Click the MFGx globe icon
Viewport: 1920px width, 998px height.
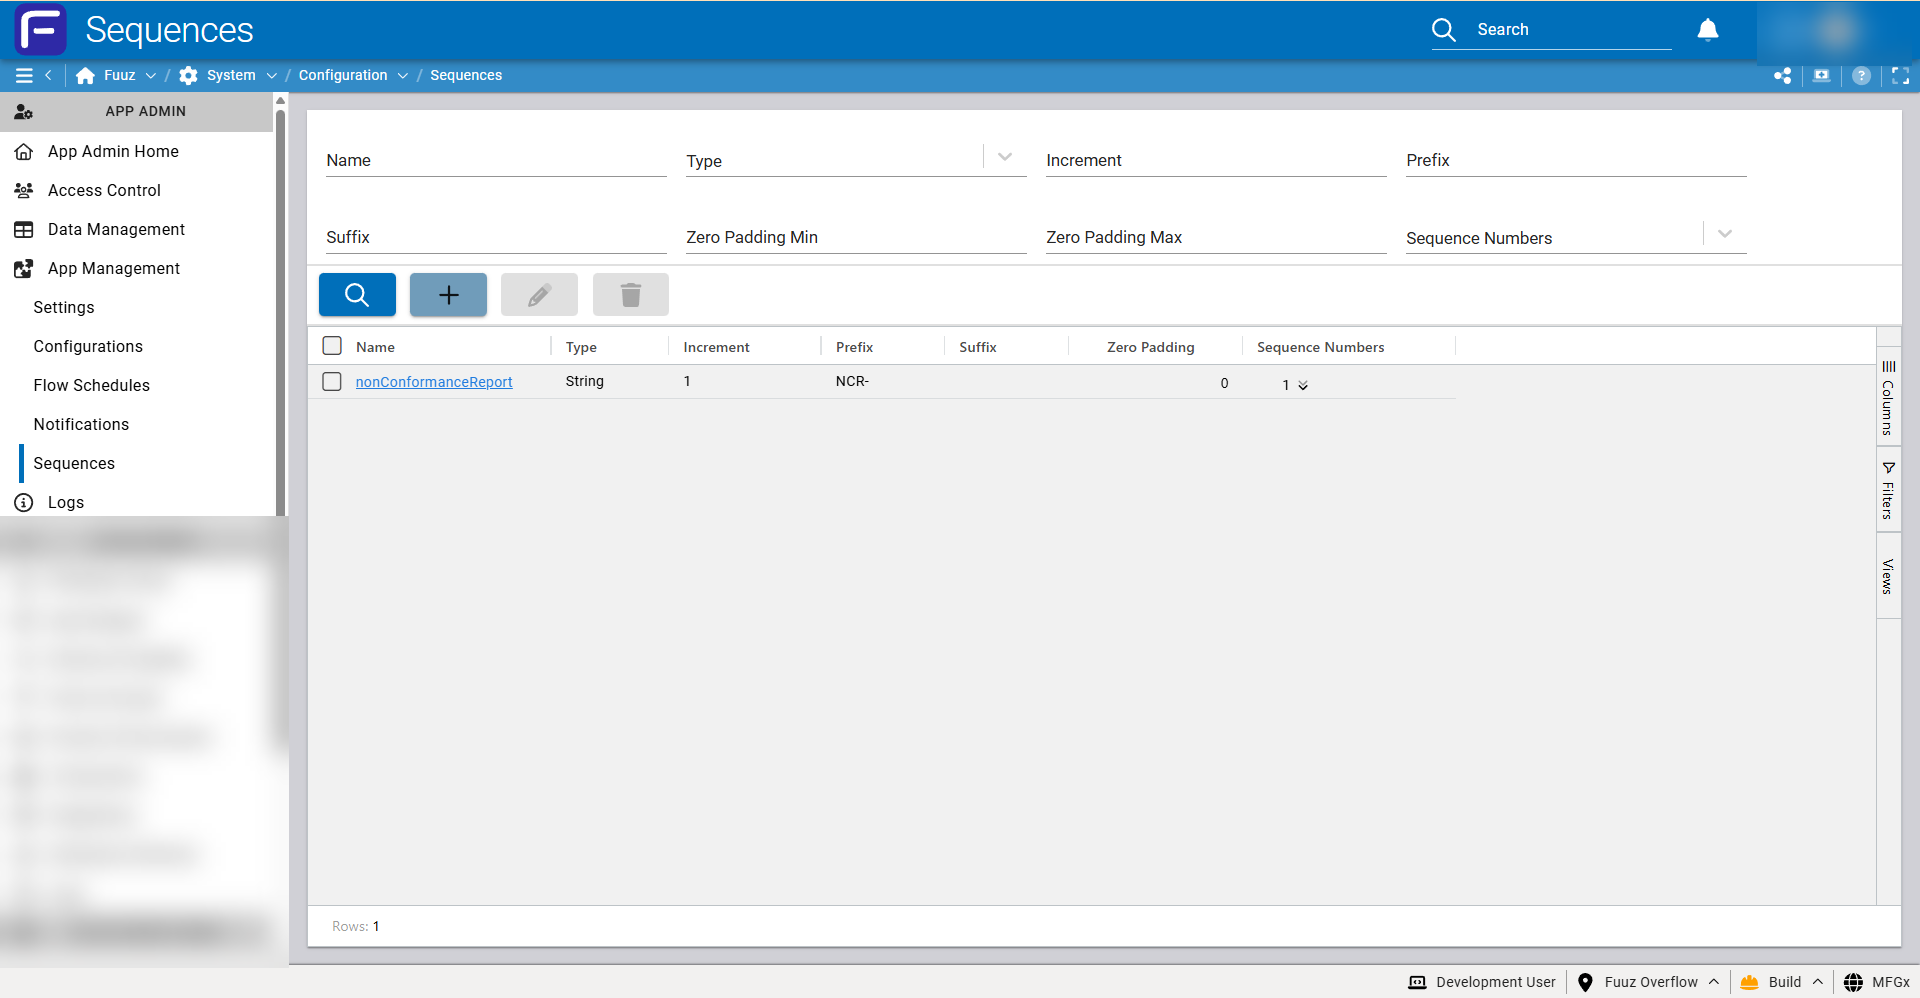coord(1853,982)
